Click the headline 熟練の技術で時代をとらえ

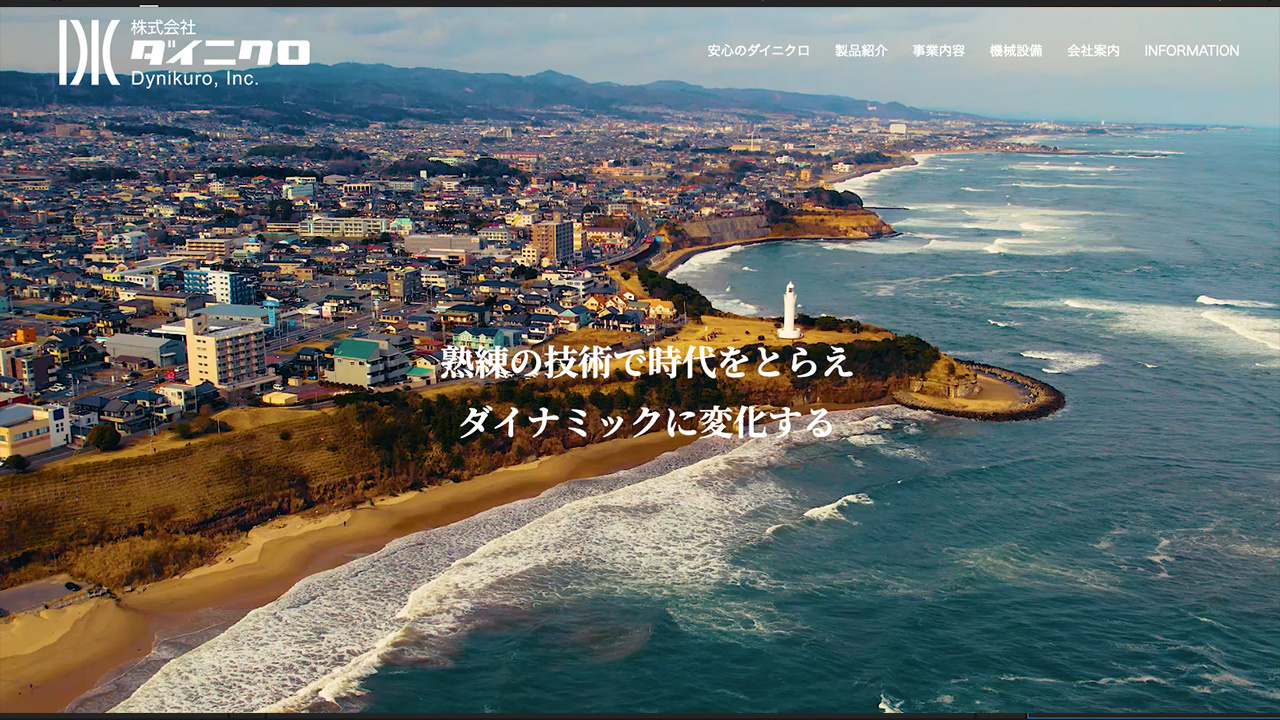pyautogui.click(x=647, y=363)
